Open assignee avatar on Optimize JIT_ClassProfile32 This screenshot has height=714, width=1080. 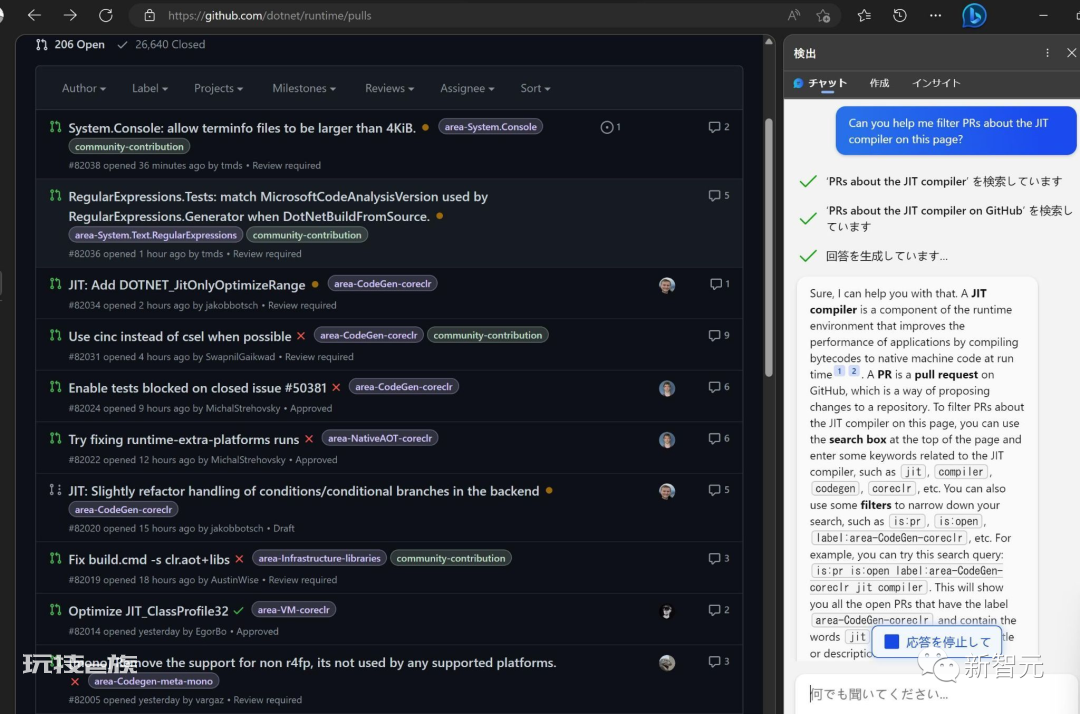click(666, 611)
